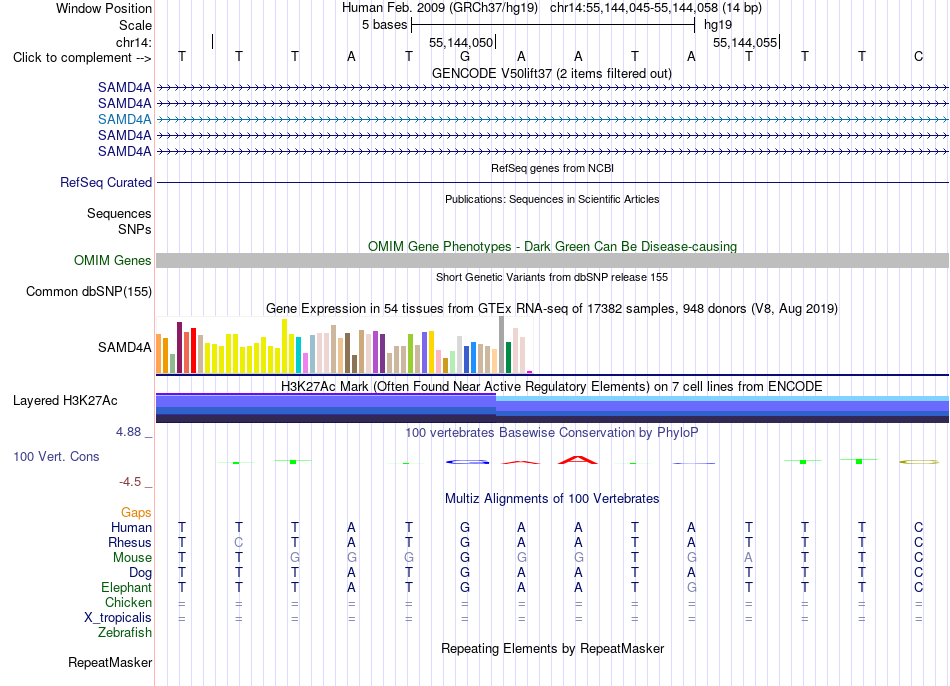950x686 pixels.
Task: Click the tallest dark gray bar in GTEx chart
Action: [501, 344]
